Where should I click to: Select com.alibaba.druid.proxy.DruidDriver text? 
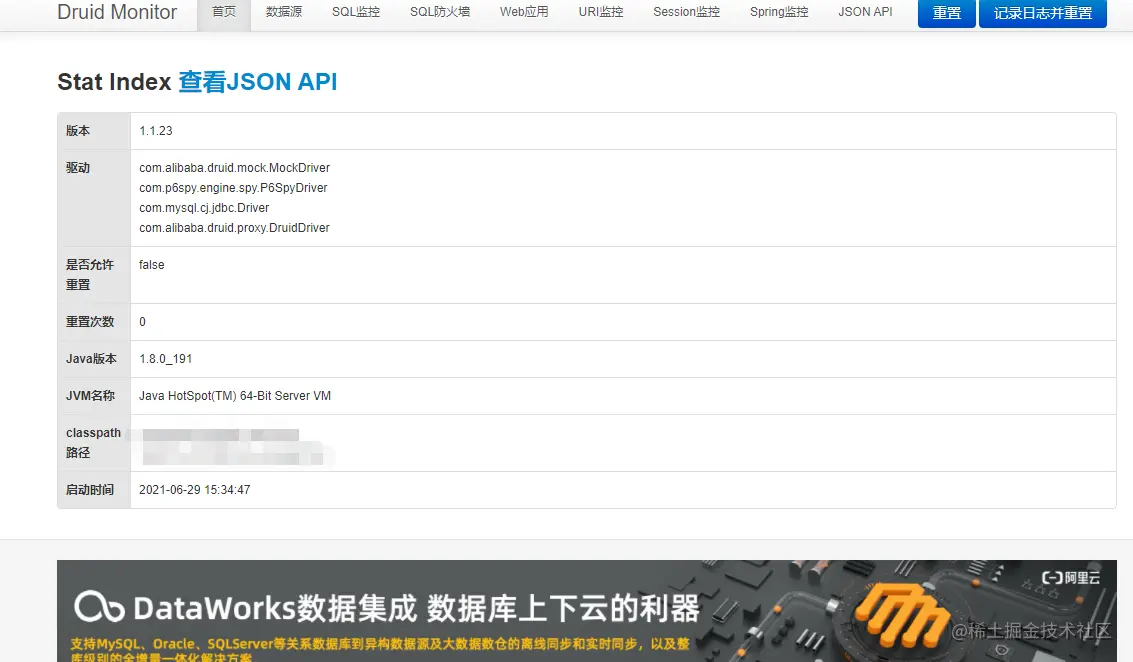click(x=234, y=228)
